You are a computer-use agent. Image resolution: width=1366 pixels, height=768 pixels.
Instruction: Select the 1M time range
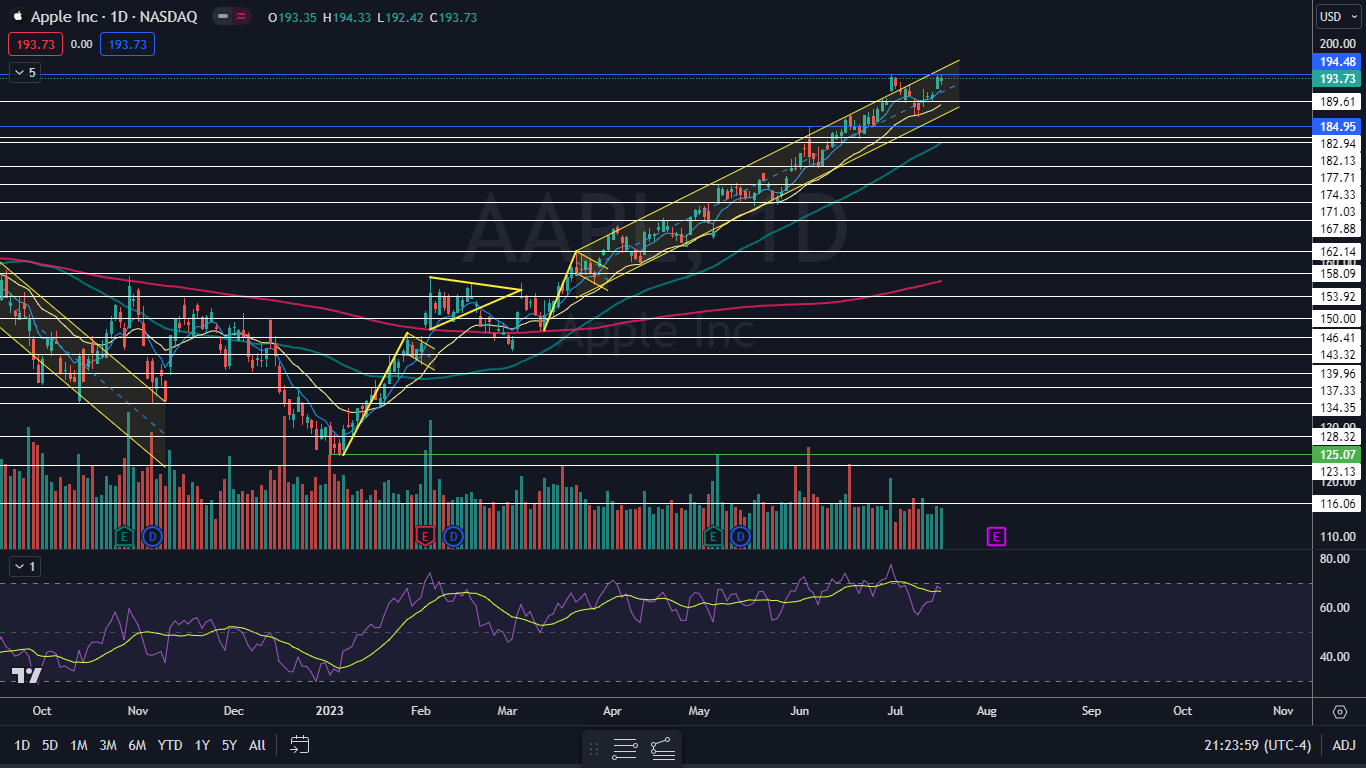click(79, 745)
